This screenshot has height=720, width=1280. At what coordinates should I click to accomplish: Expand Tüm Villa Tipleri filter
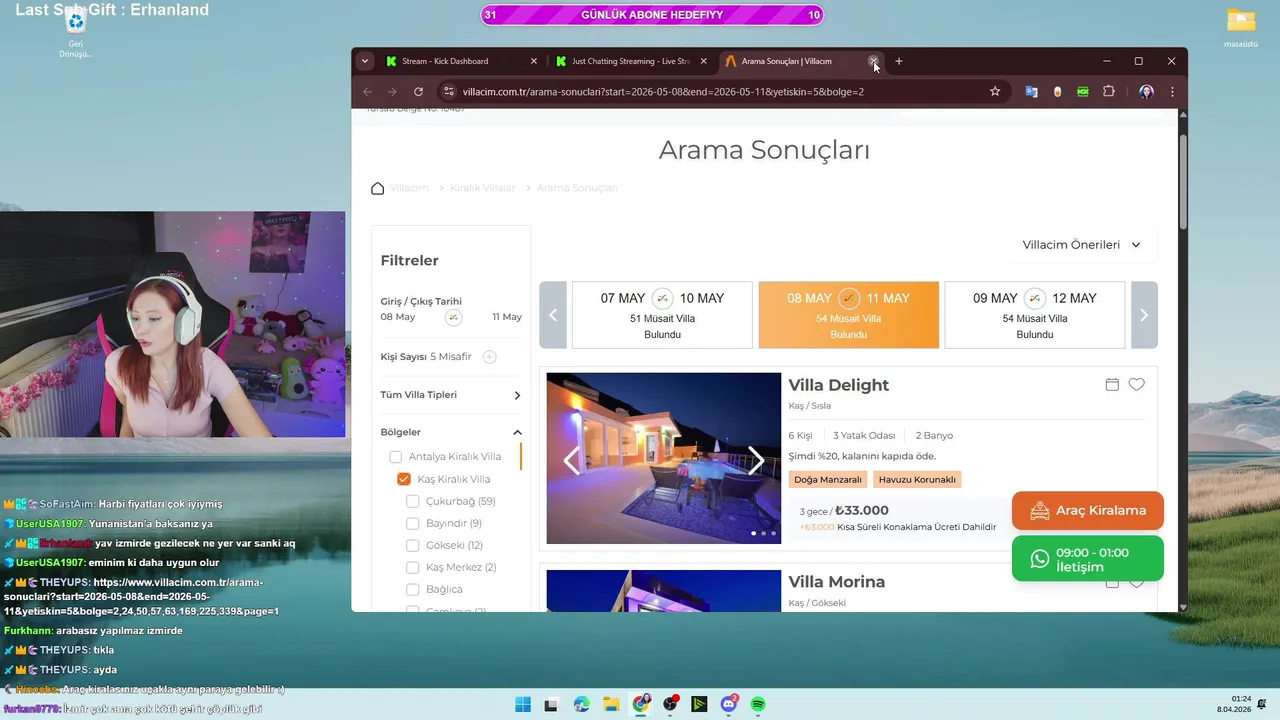coord(451,395)
